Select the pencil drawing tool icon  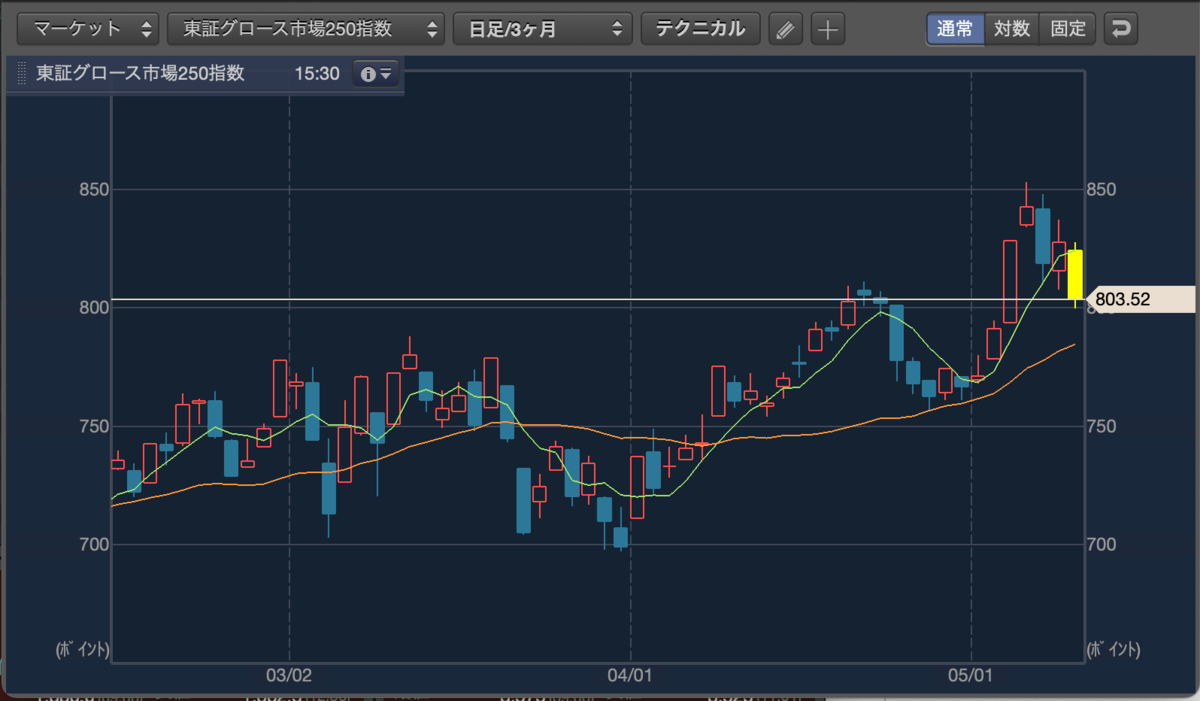[786, 29]
